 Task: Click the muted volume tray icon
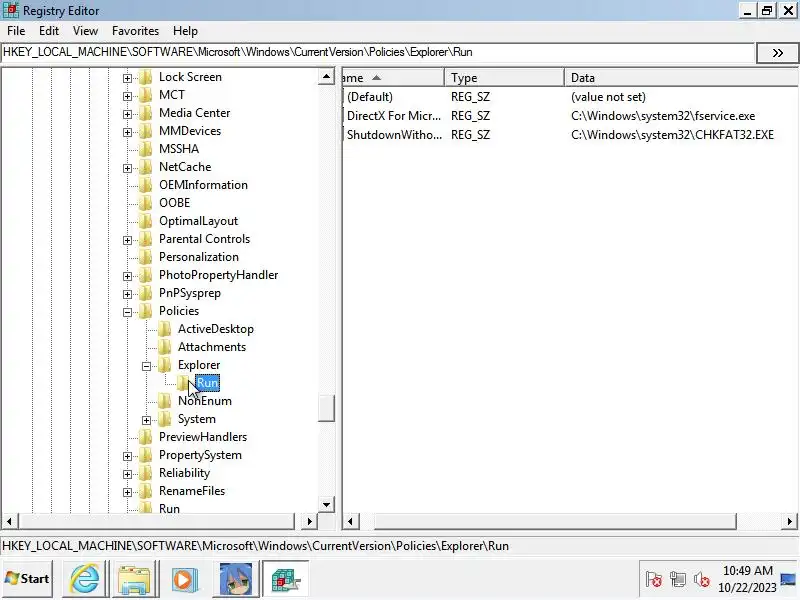(702, 580)
